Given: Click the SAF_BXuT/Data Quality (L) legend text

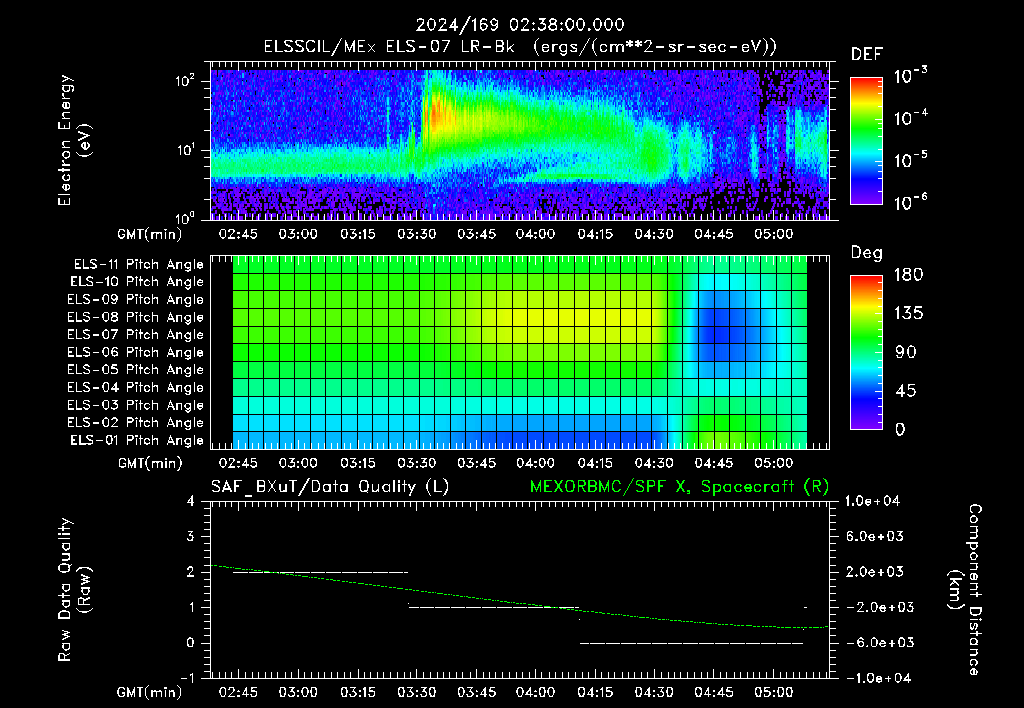Looking at the screenshot, I should point(330,487).
